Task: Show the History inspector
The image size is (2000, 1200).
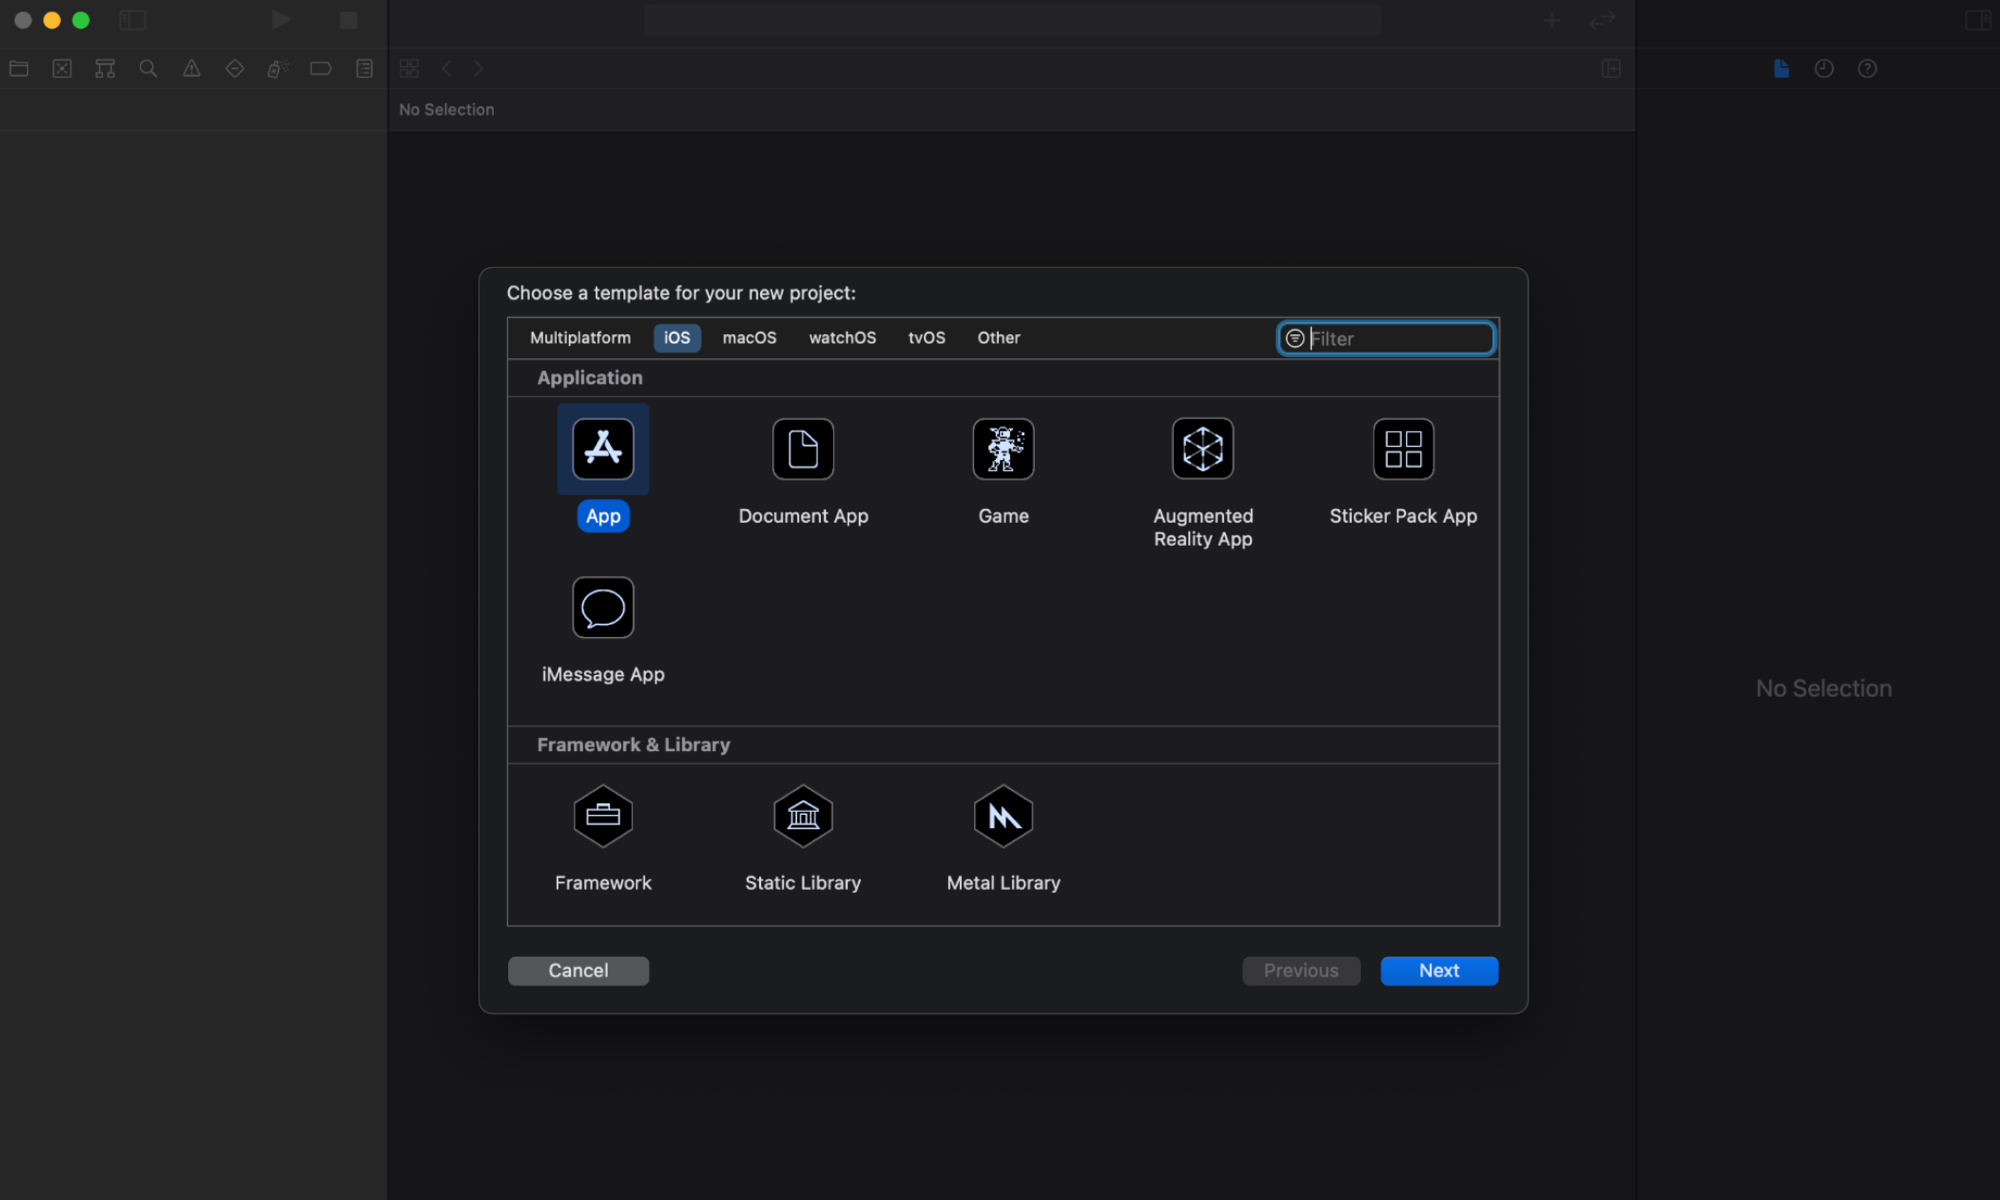Action: (1824, 69)
